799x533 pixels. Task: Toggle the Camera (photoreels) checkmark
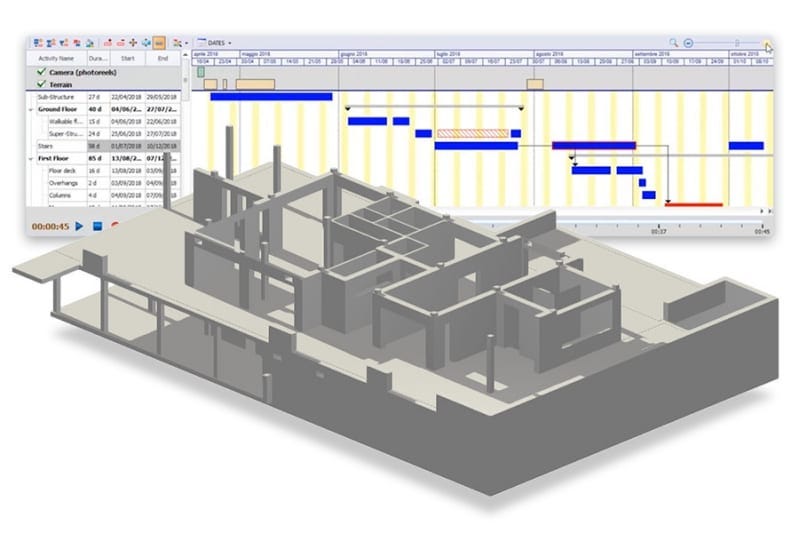coord(40,73)
